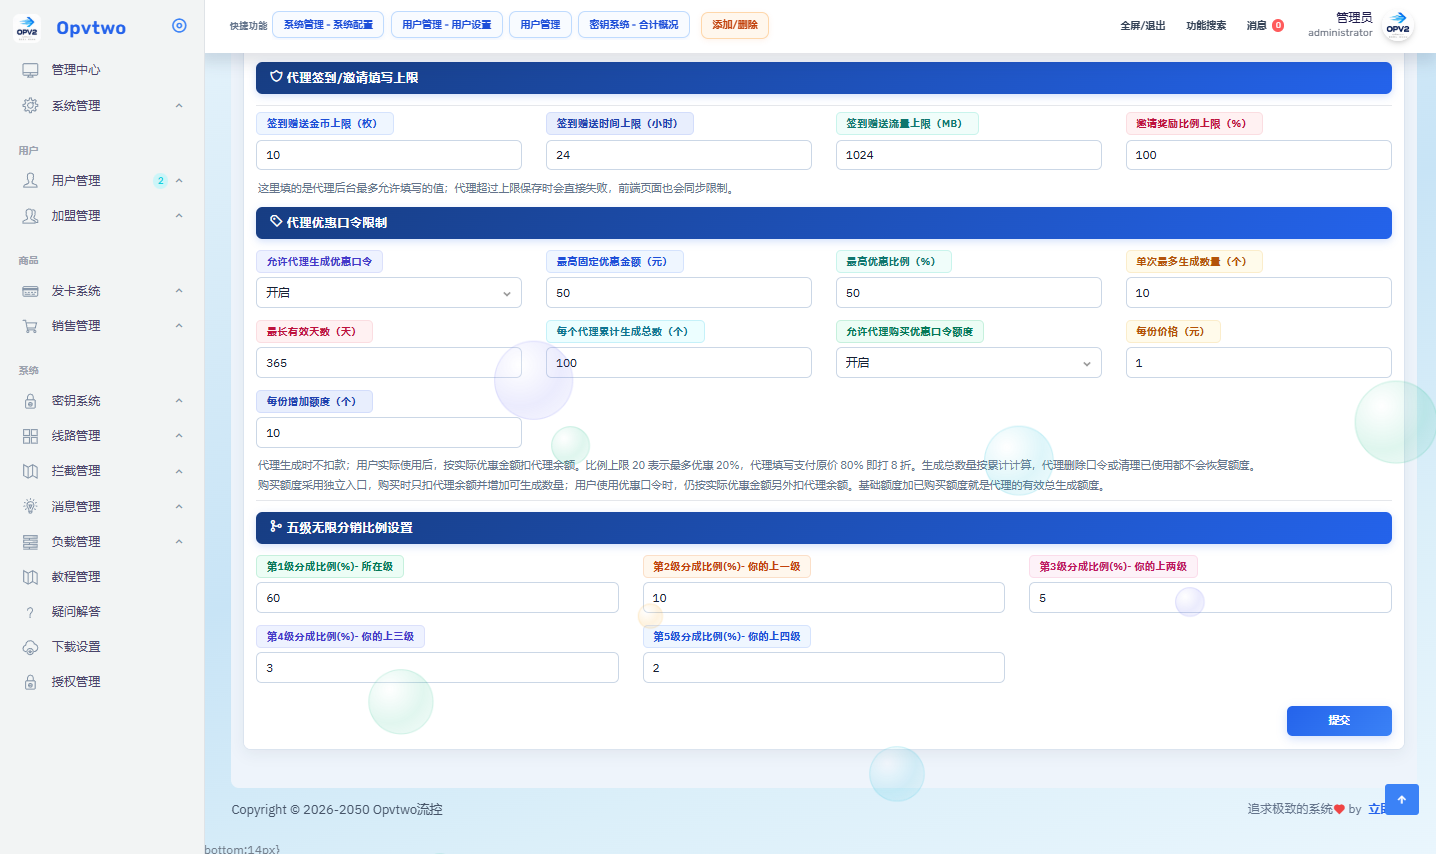The width and height of the screenshot is (1436, 854).
Task: Click the 第1级分成比例 input field
Action: [437, 598]
